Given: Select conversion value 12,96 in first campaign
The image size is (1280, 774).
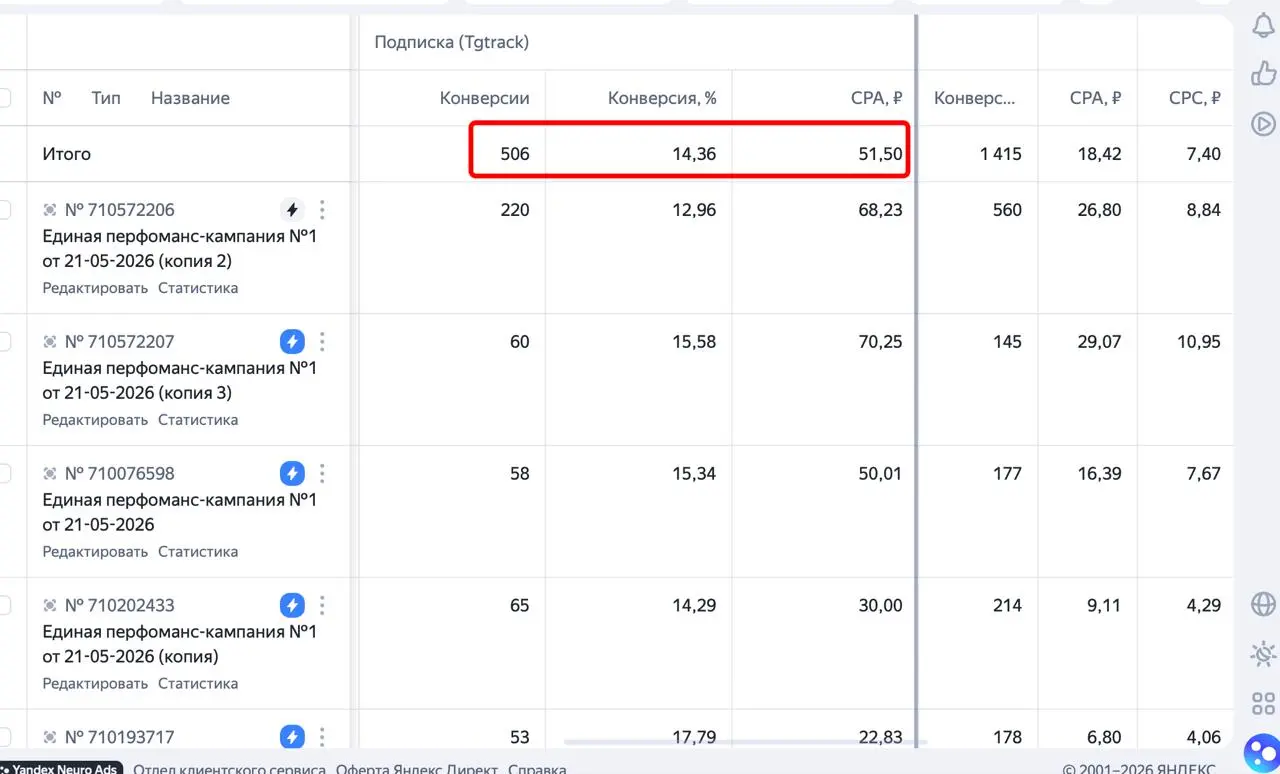Looking at the screenshot, I should click(x=694, y=210).
